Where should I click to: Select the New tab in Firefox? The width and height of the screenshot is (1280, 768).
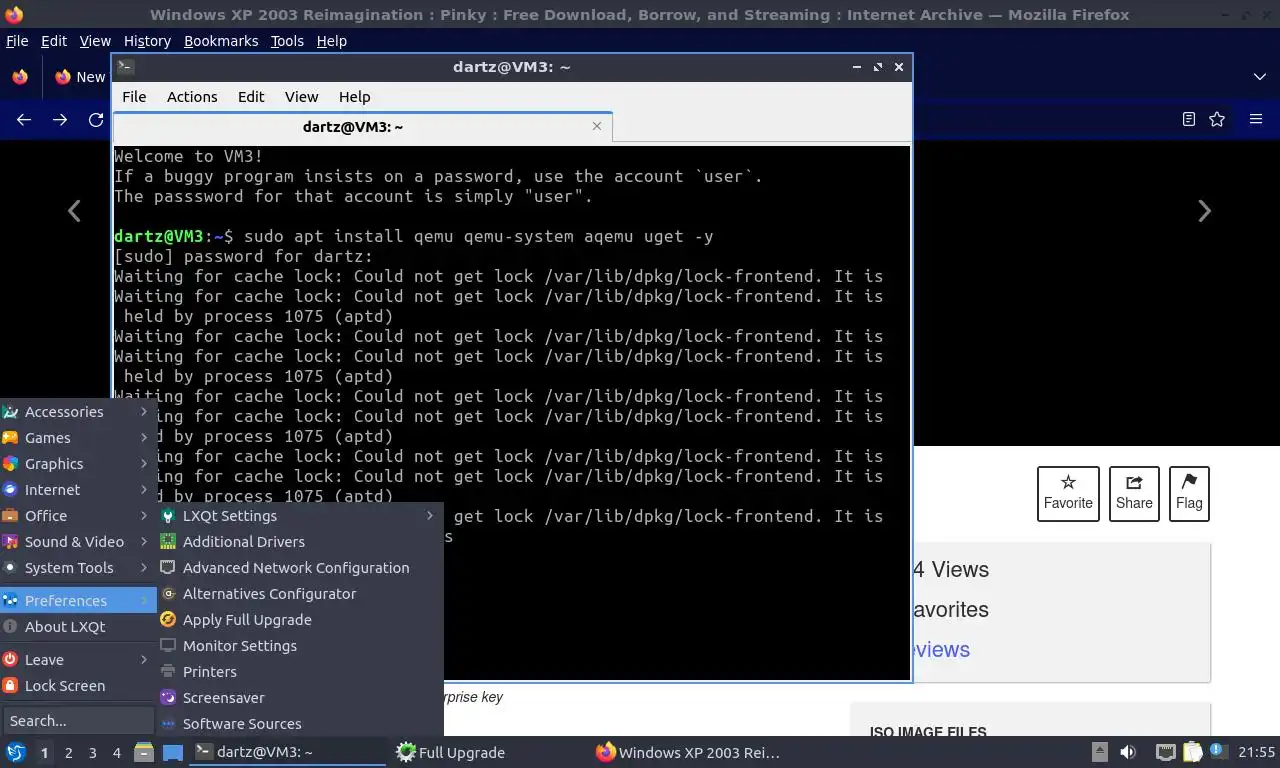pyautogui.click(x=80, y=77)
